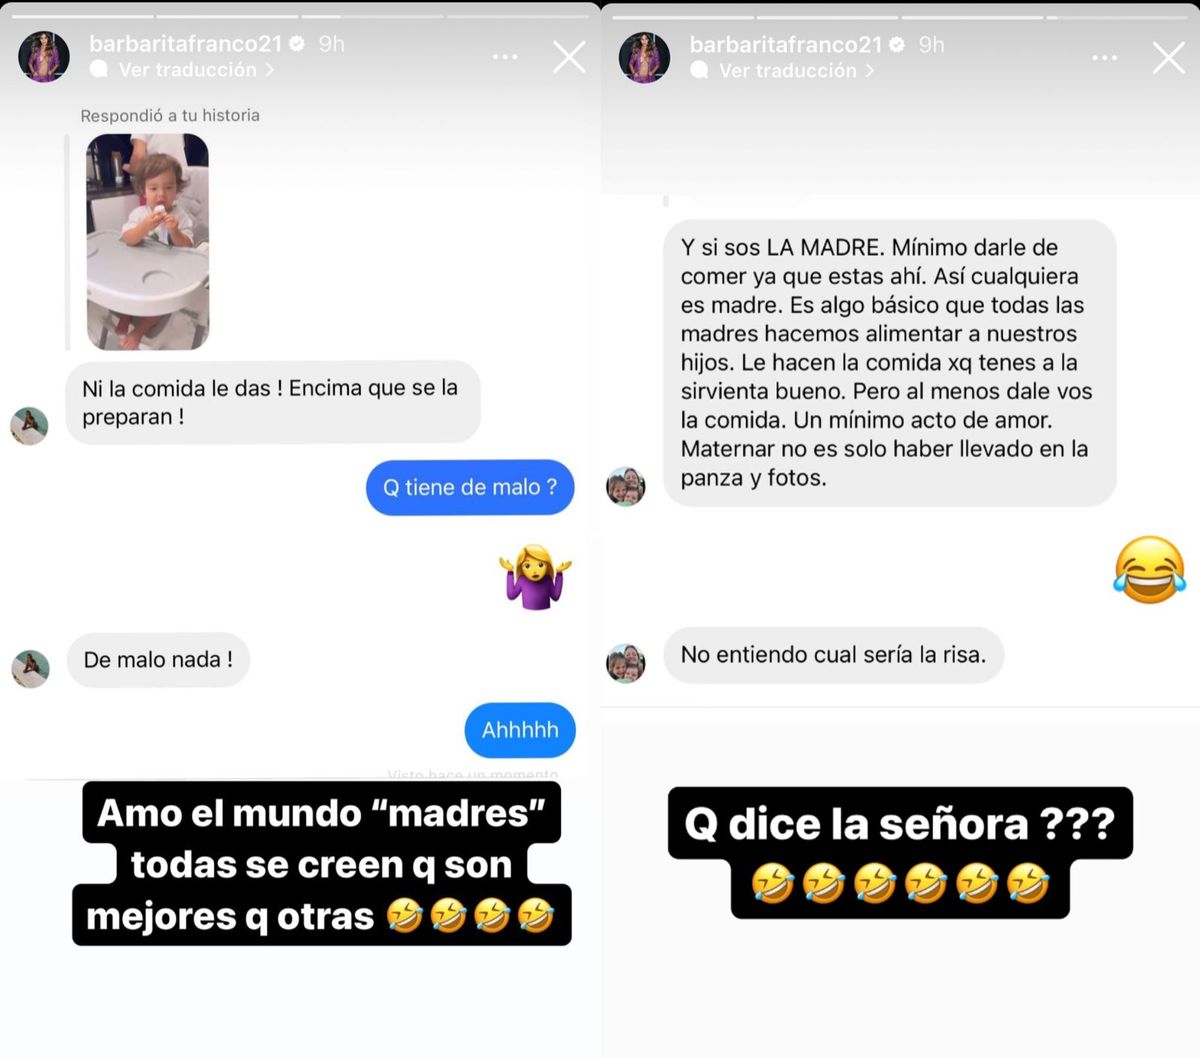The height and width of the screenshot is (1058, 1200).
Task: Select the blue 'Q tiene de malo ?' bubble
Action: tap(470, 488)
